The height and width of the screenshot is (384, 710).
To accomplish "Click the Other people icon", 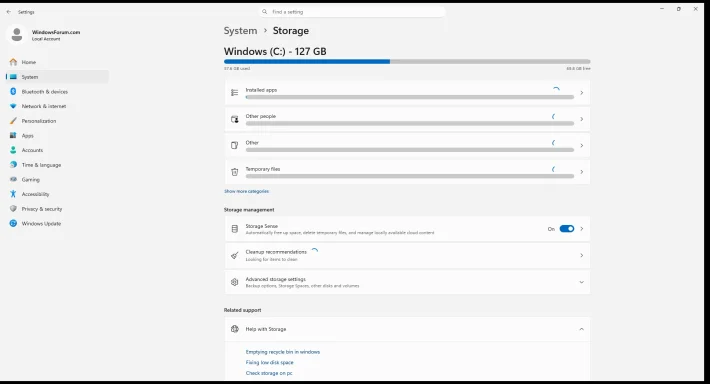I will click(235, 119).
